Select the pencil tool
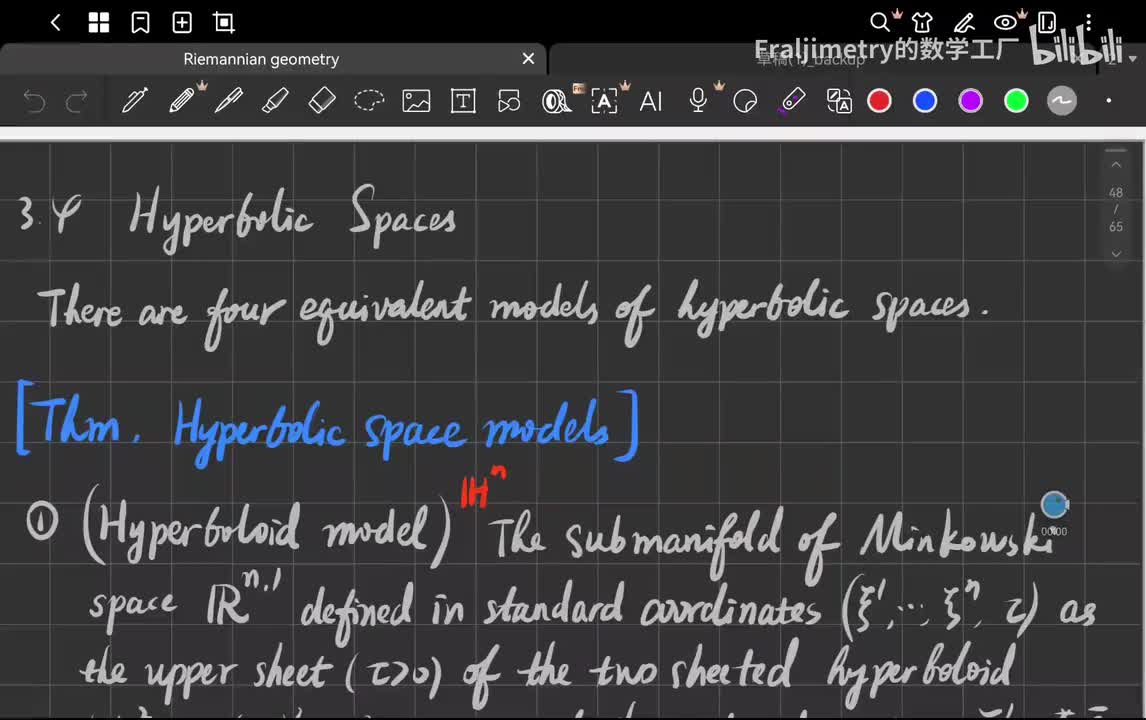 (181, 101)
